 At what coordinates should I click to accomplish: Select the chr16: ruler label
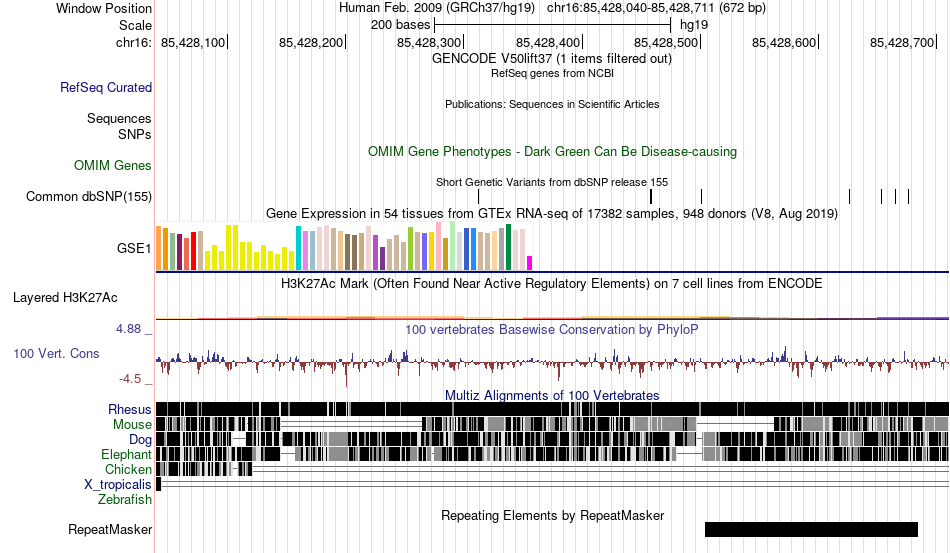click(133, 42)
